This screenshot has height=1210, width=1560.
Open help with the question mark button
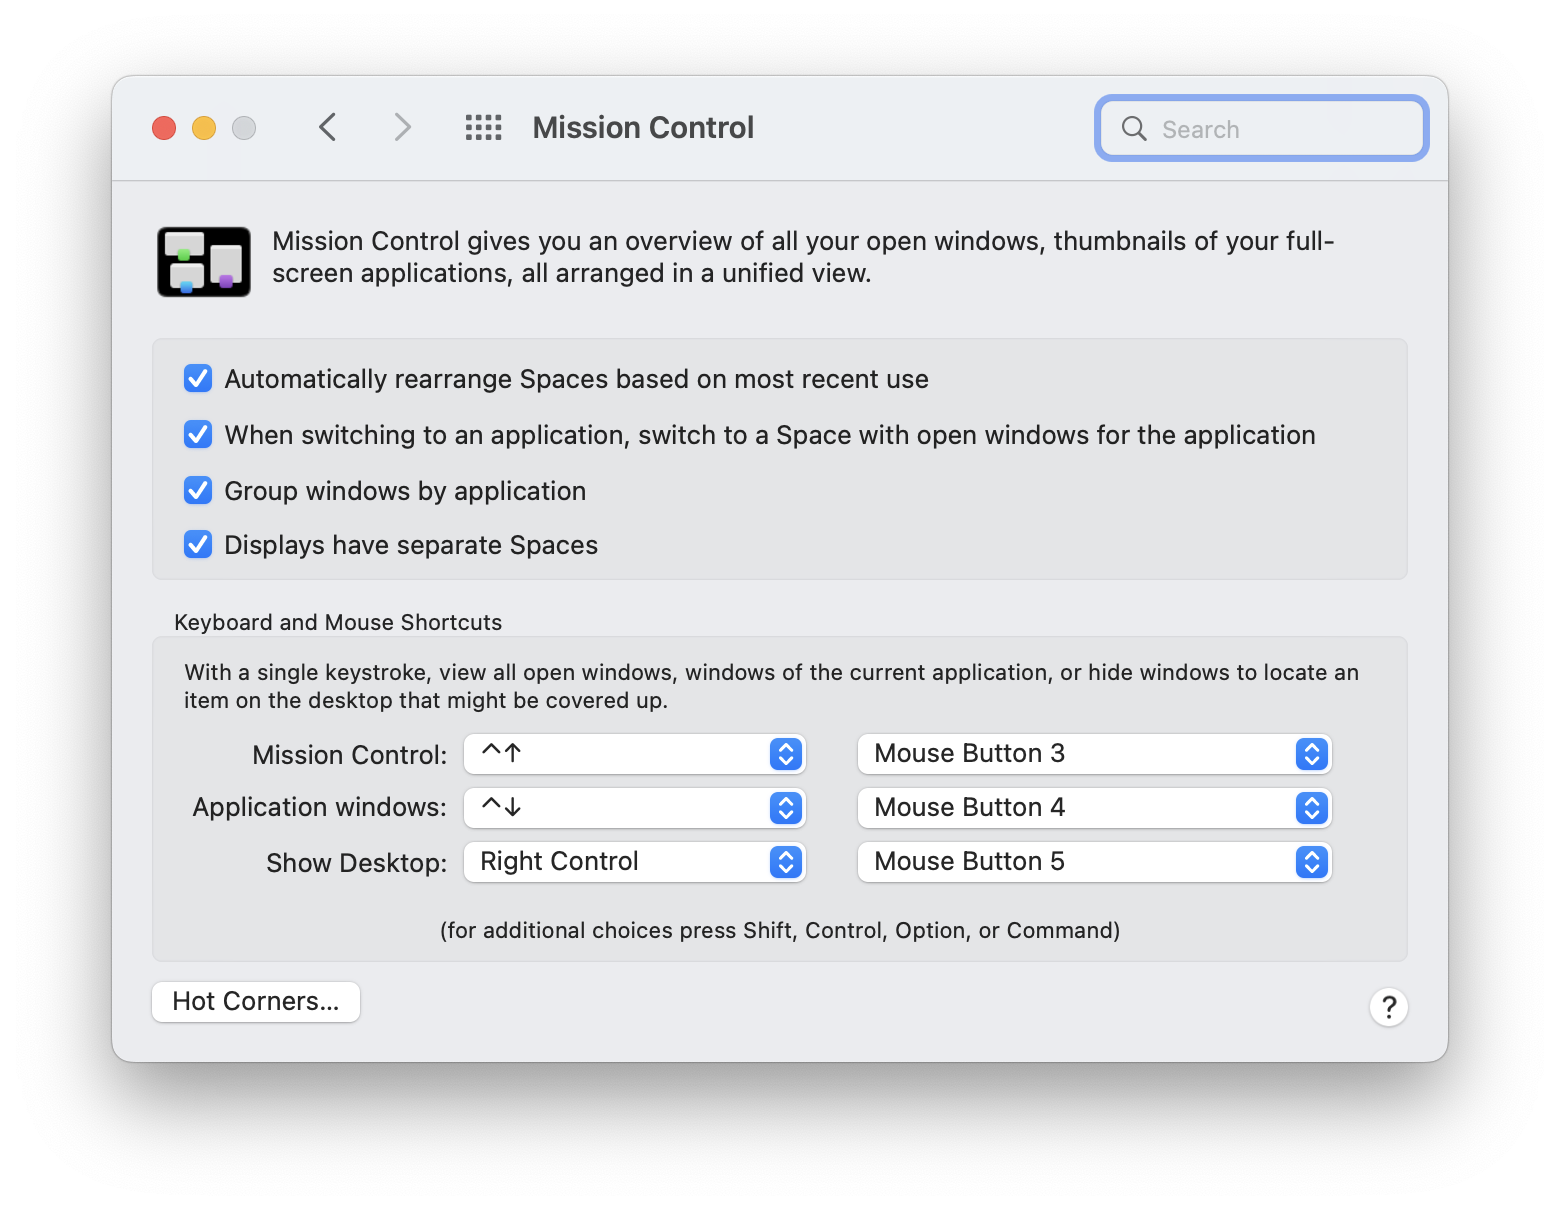tap(1389, 1007)
